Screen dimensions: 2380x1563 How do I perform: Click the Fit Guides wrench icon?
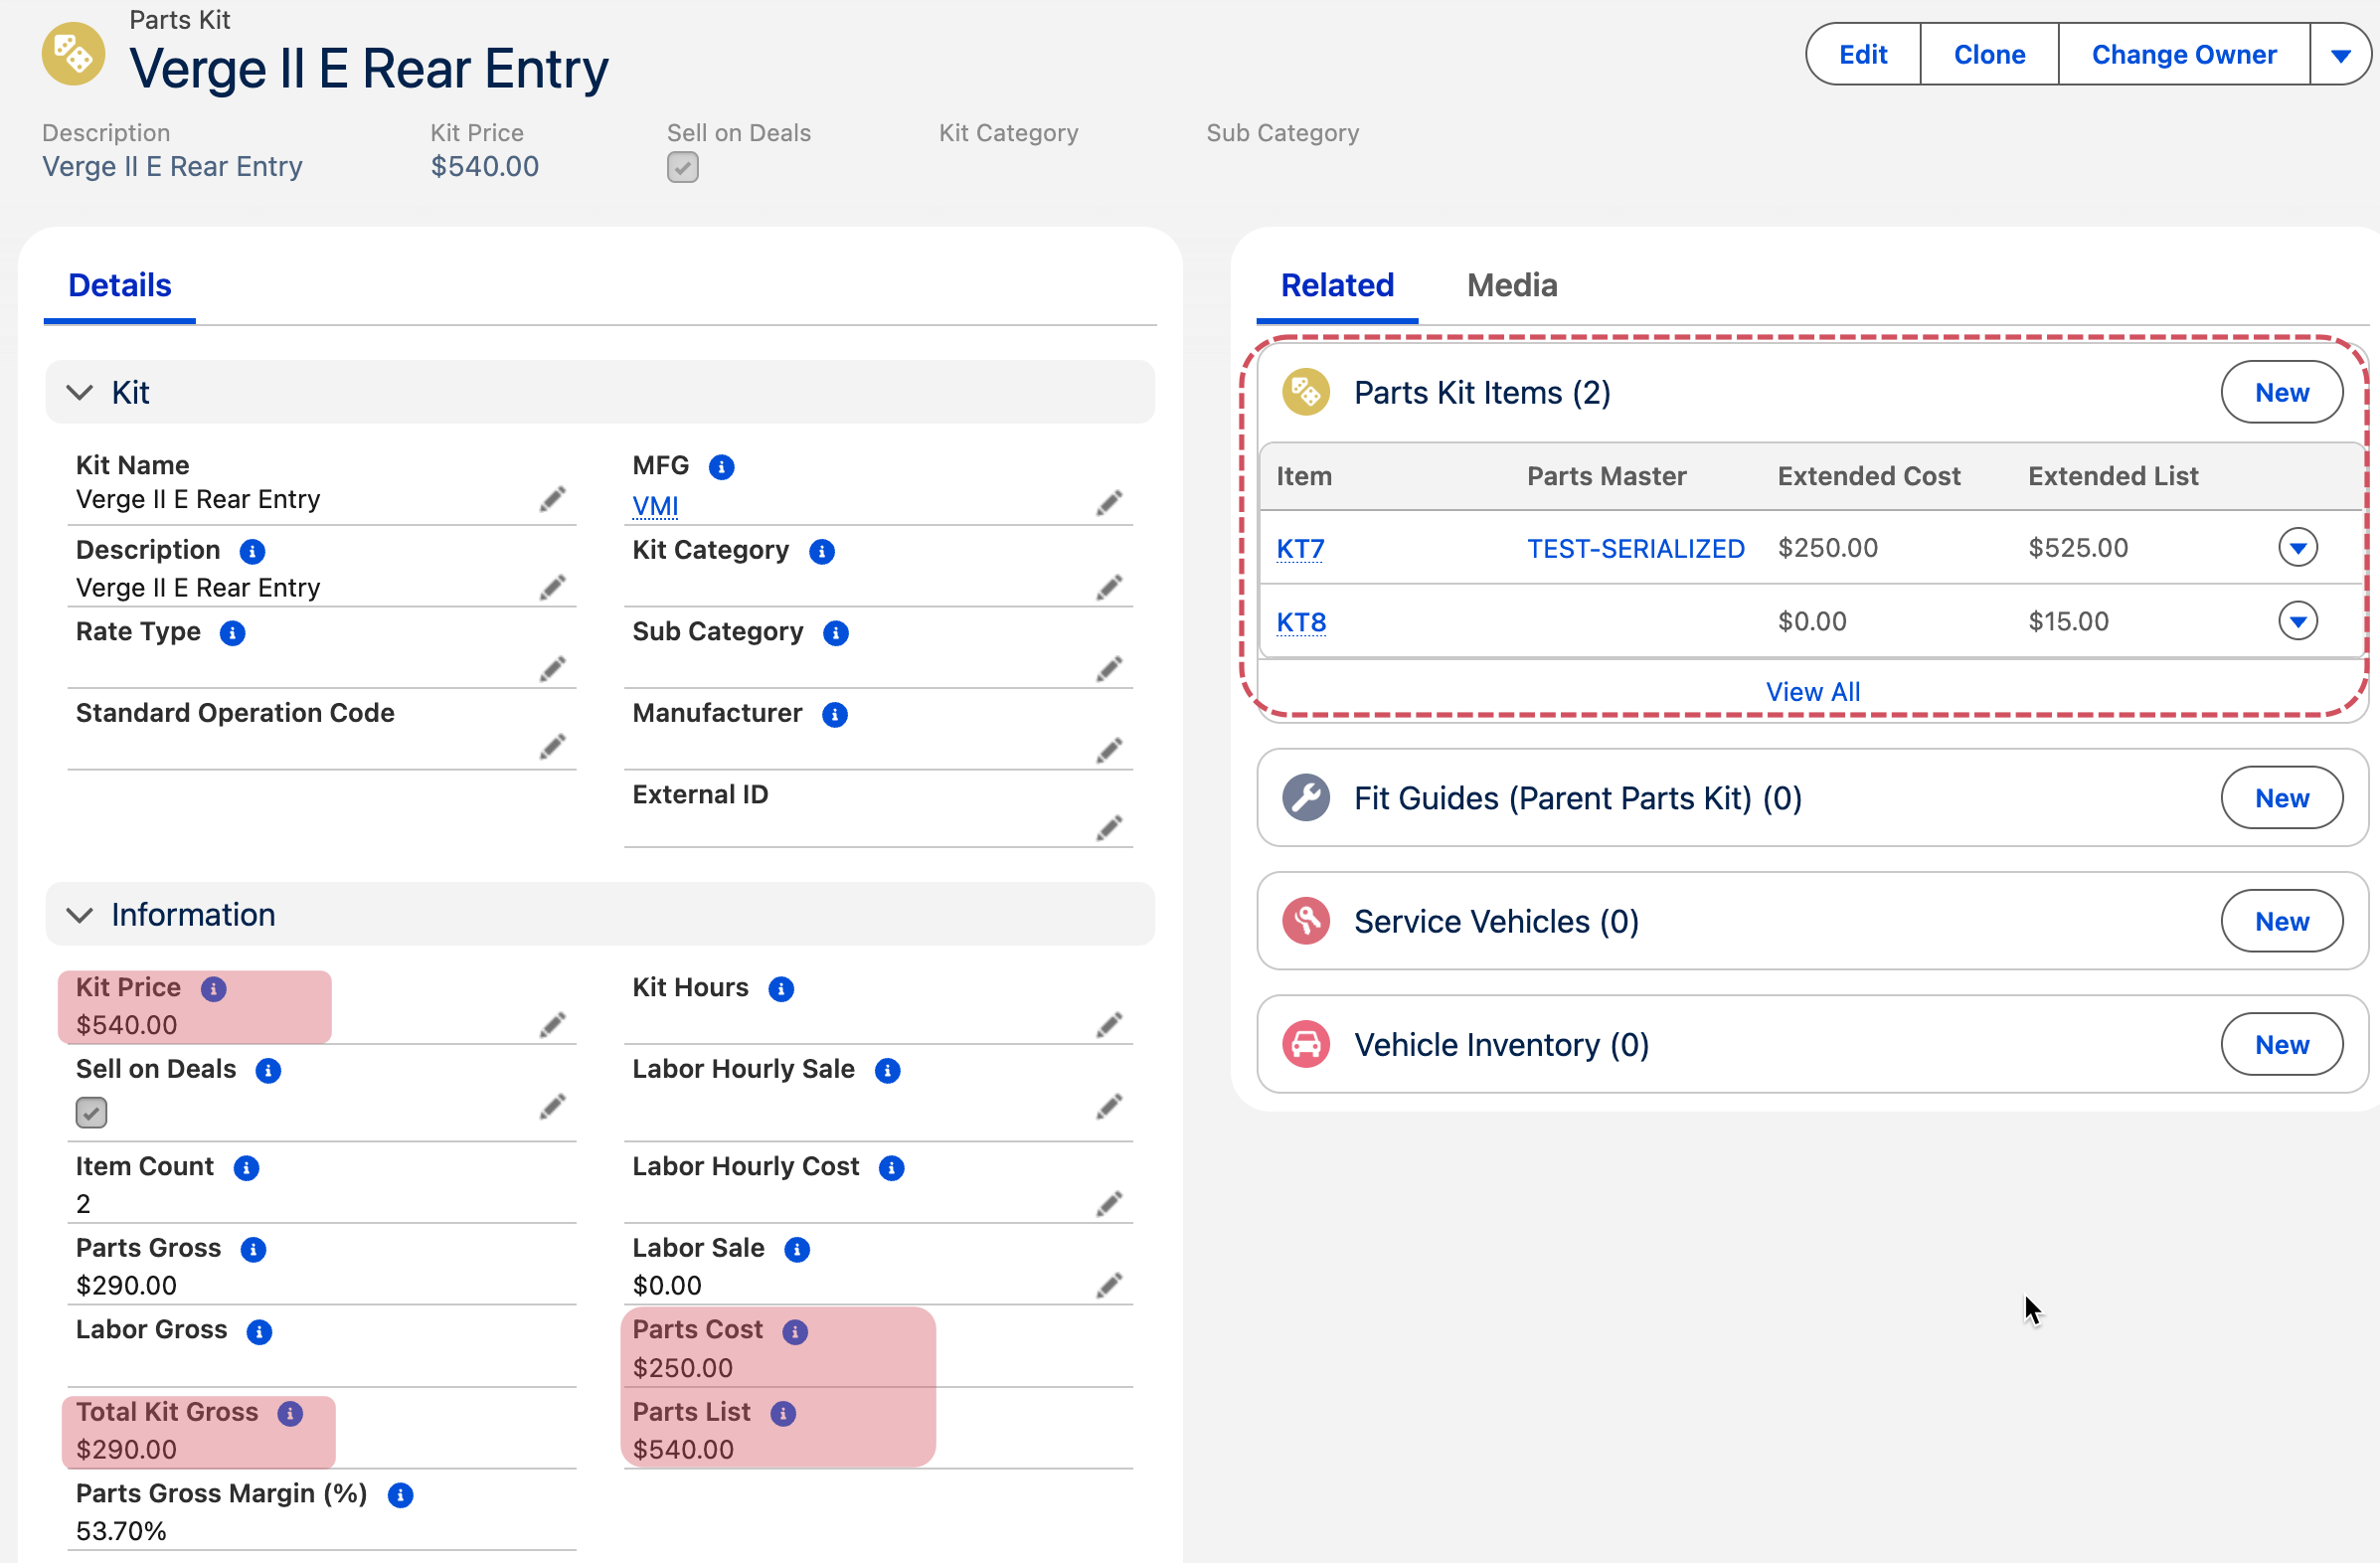(1306, 798)
